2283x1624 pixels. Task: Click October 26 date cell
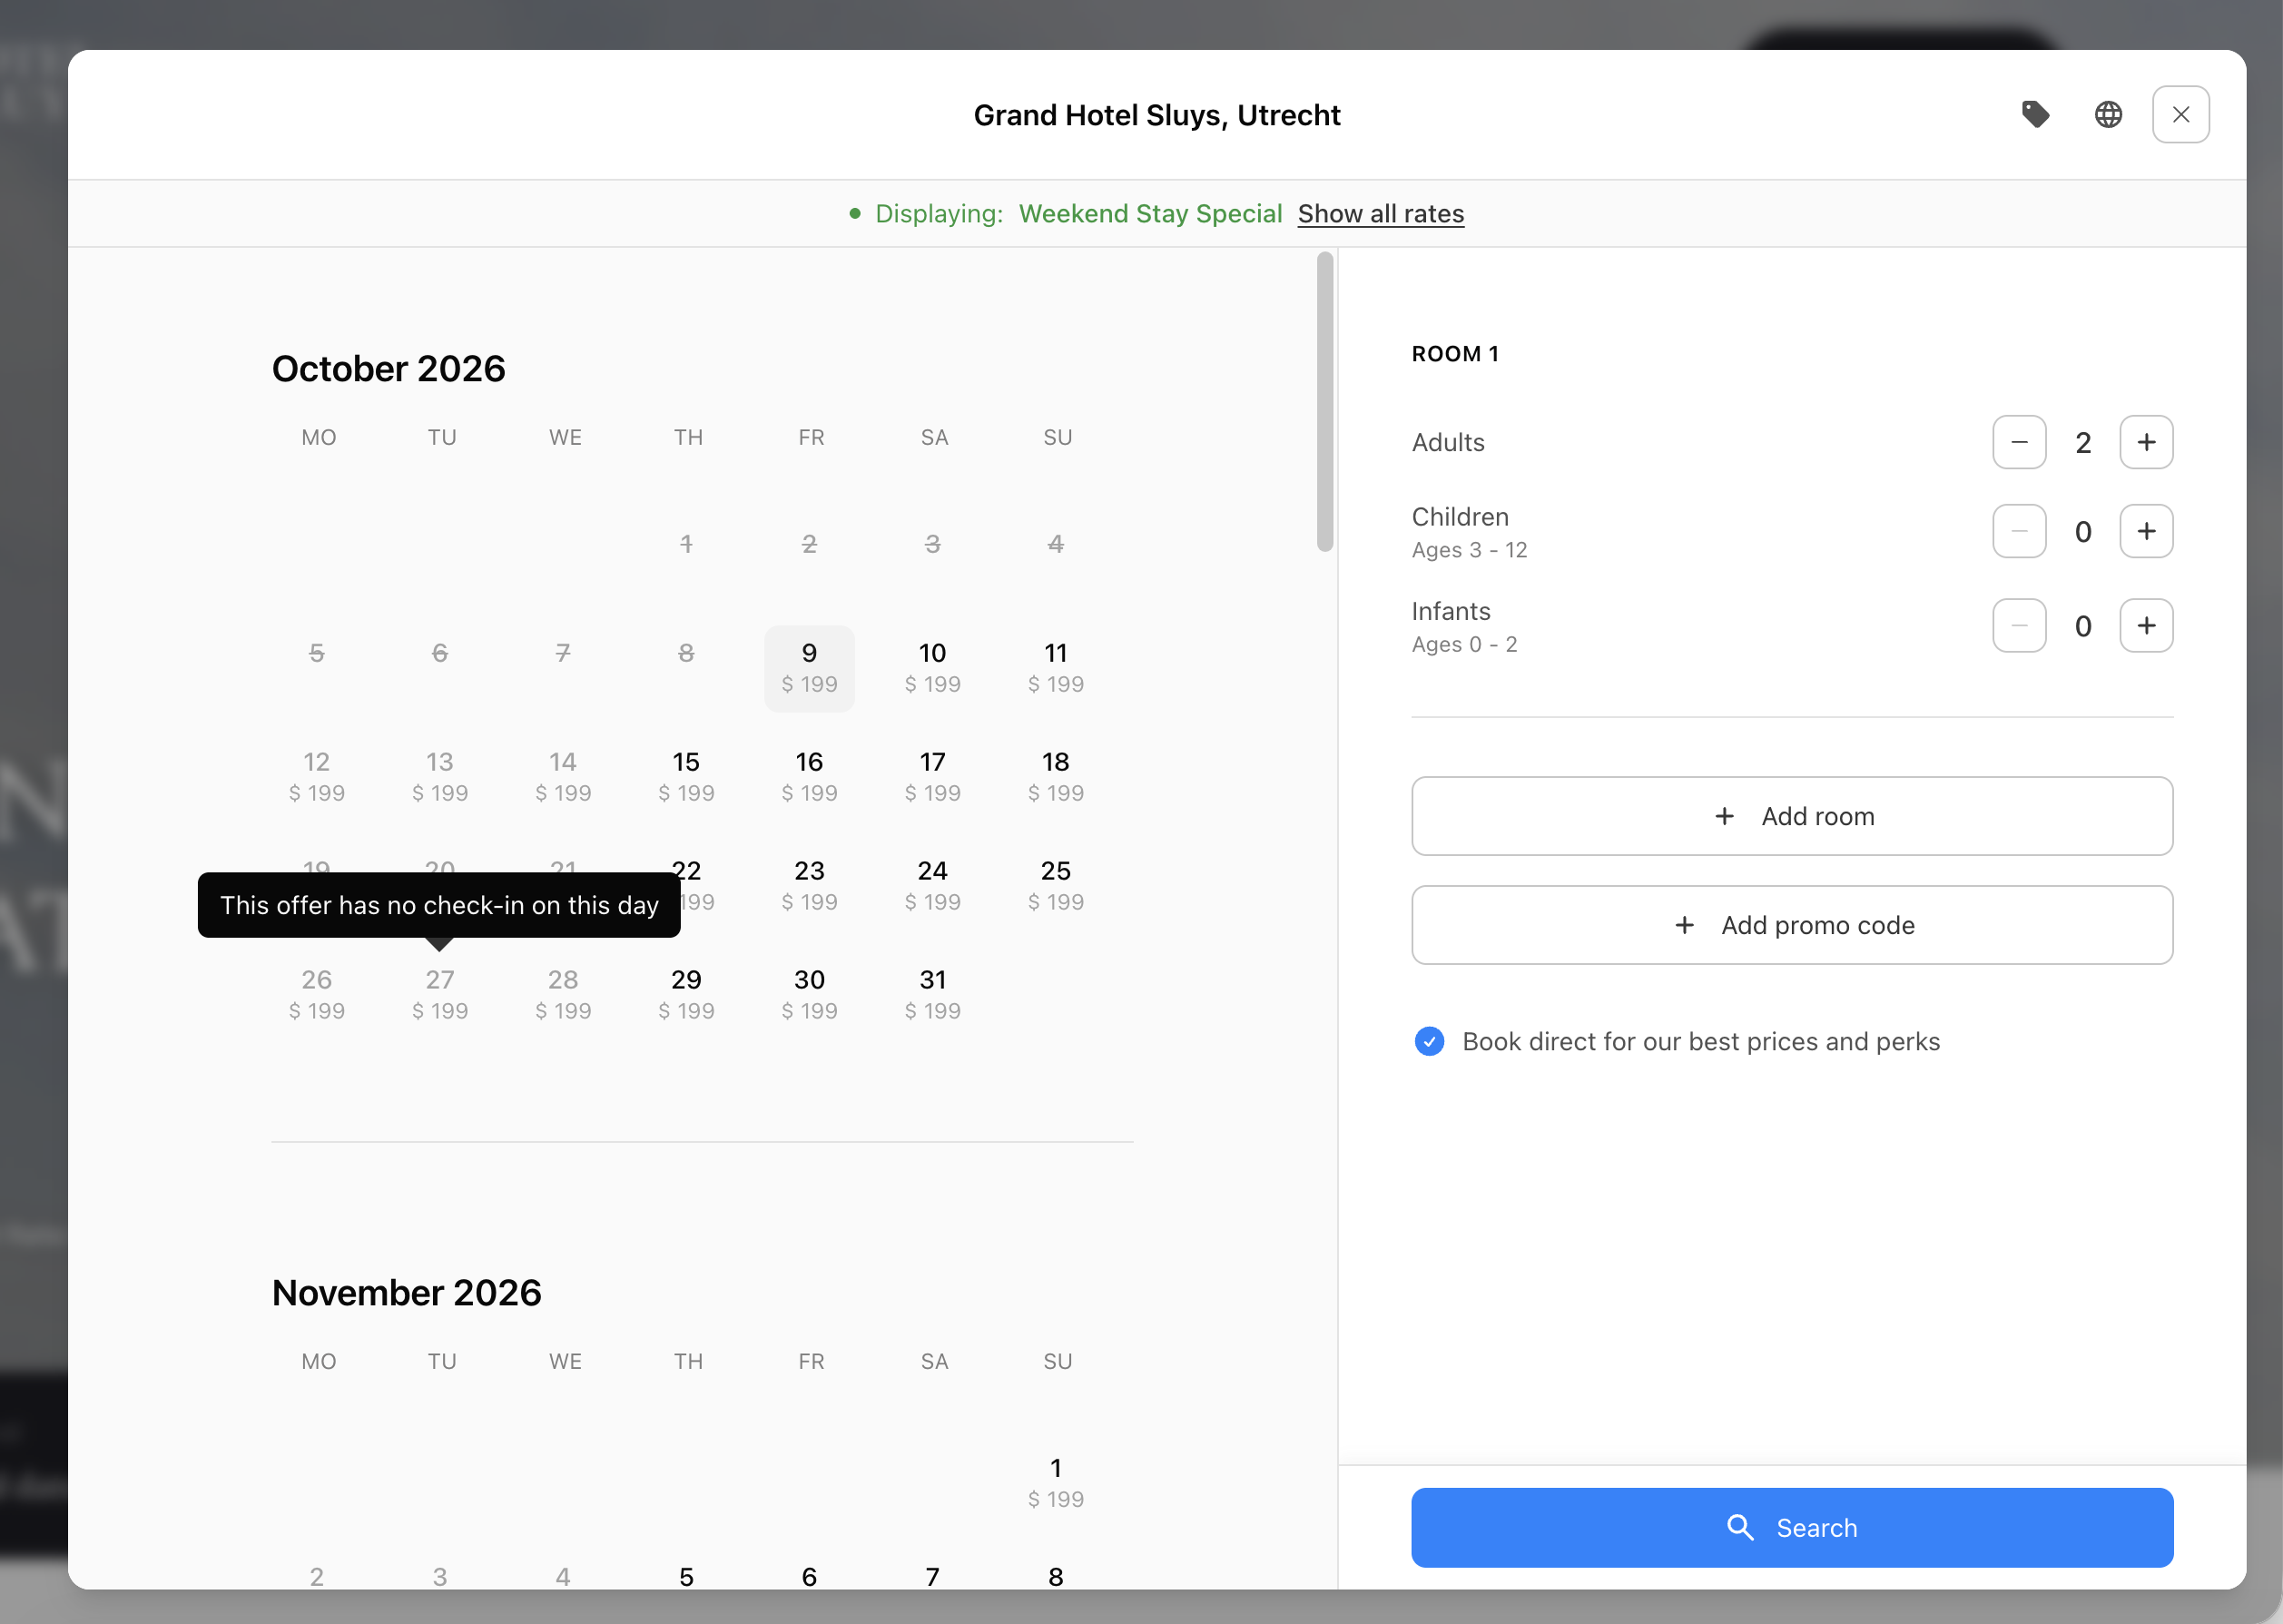(316, 995)
